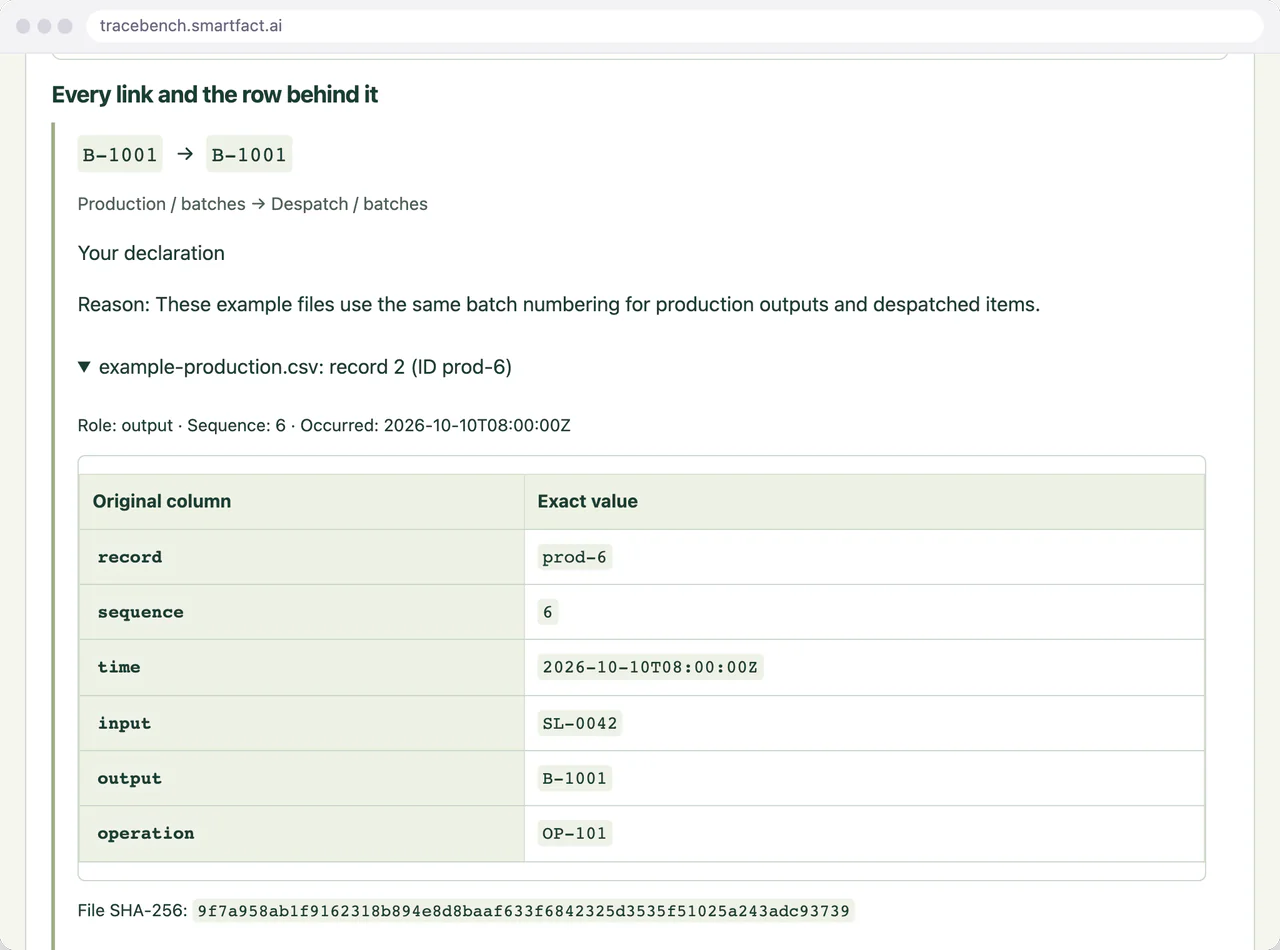Select the sequence value 6 in table
This screenshot has height=950, width=1280.
click(x=548, y=612)
